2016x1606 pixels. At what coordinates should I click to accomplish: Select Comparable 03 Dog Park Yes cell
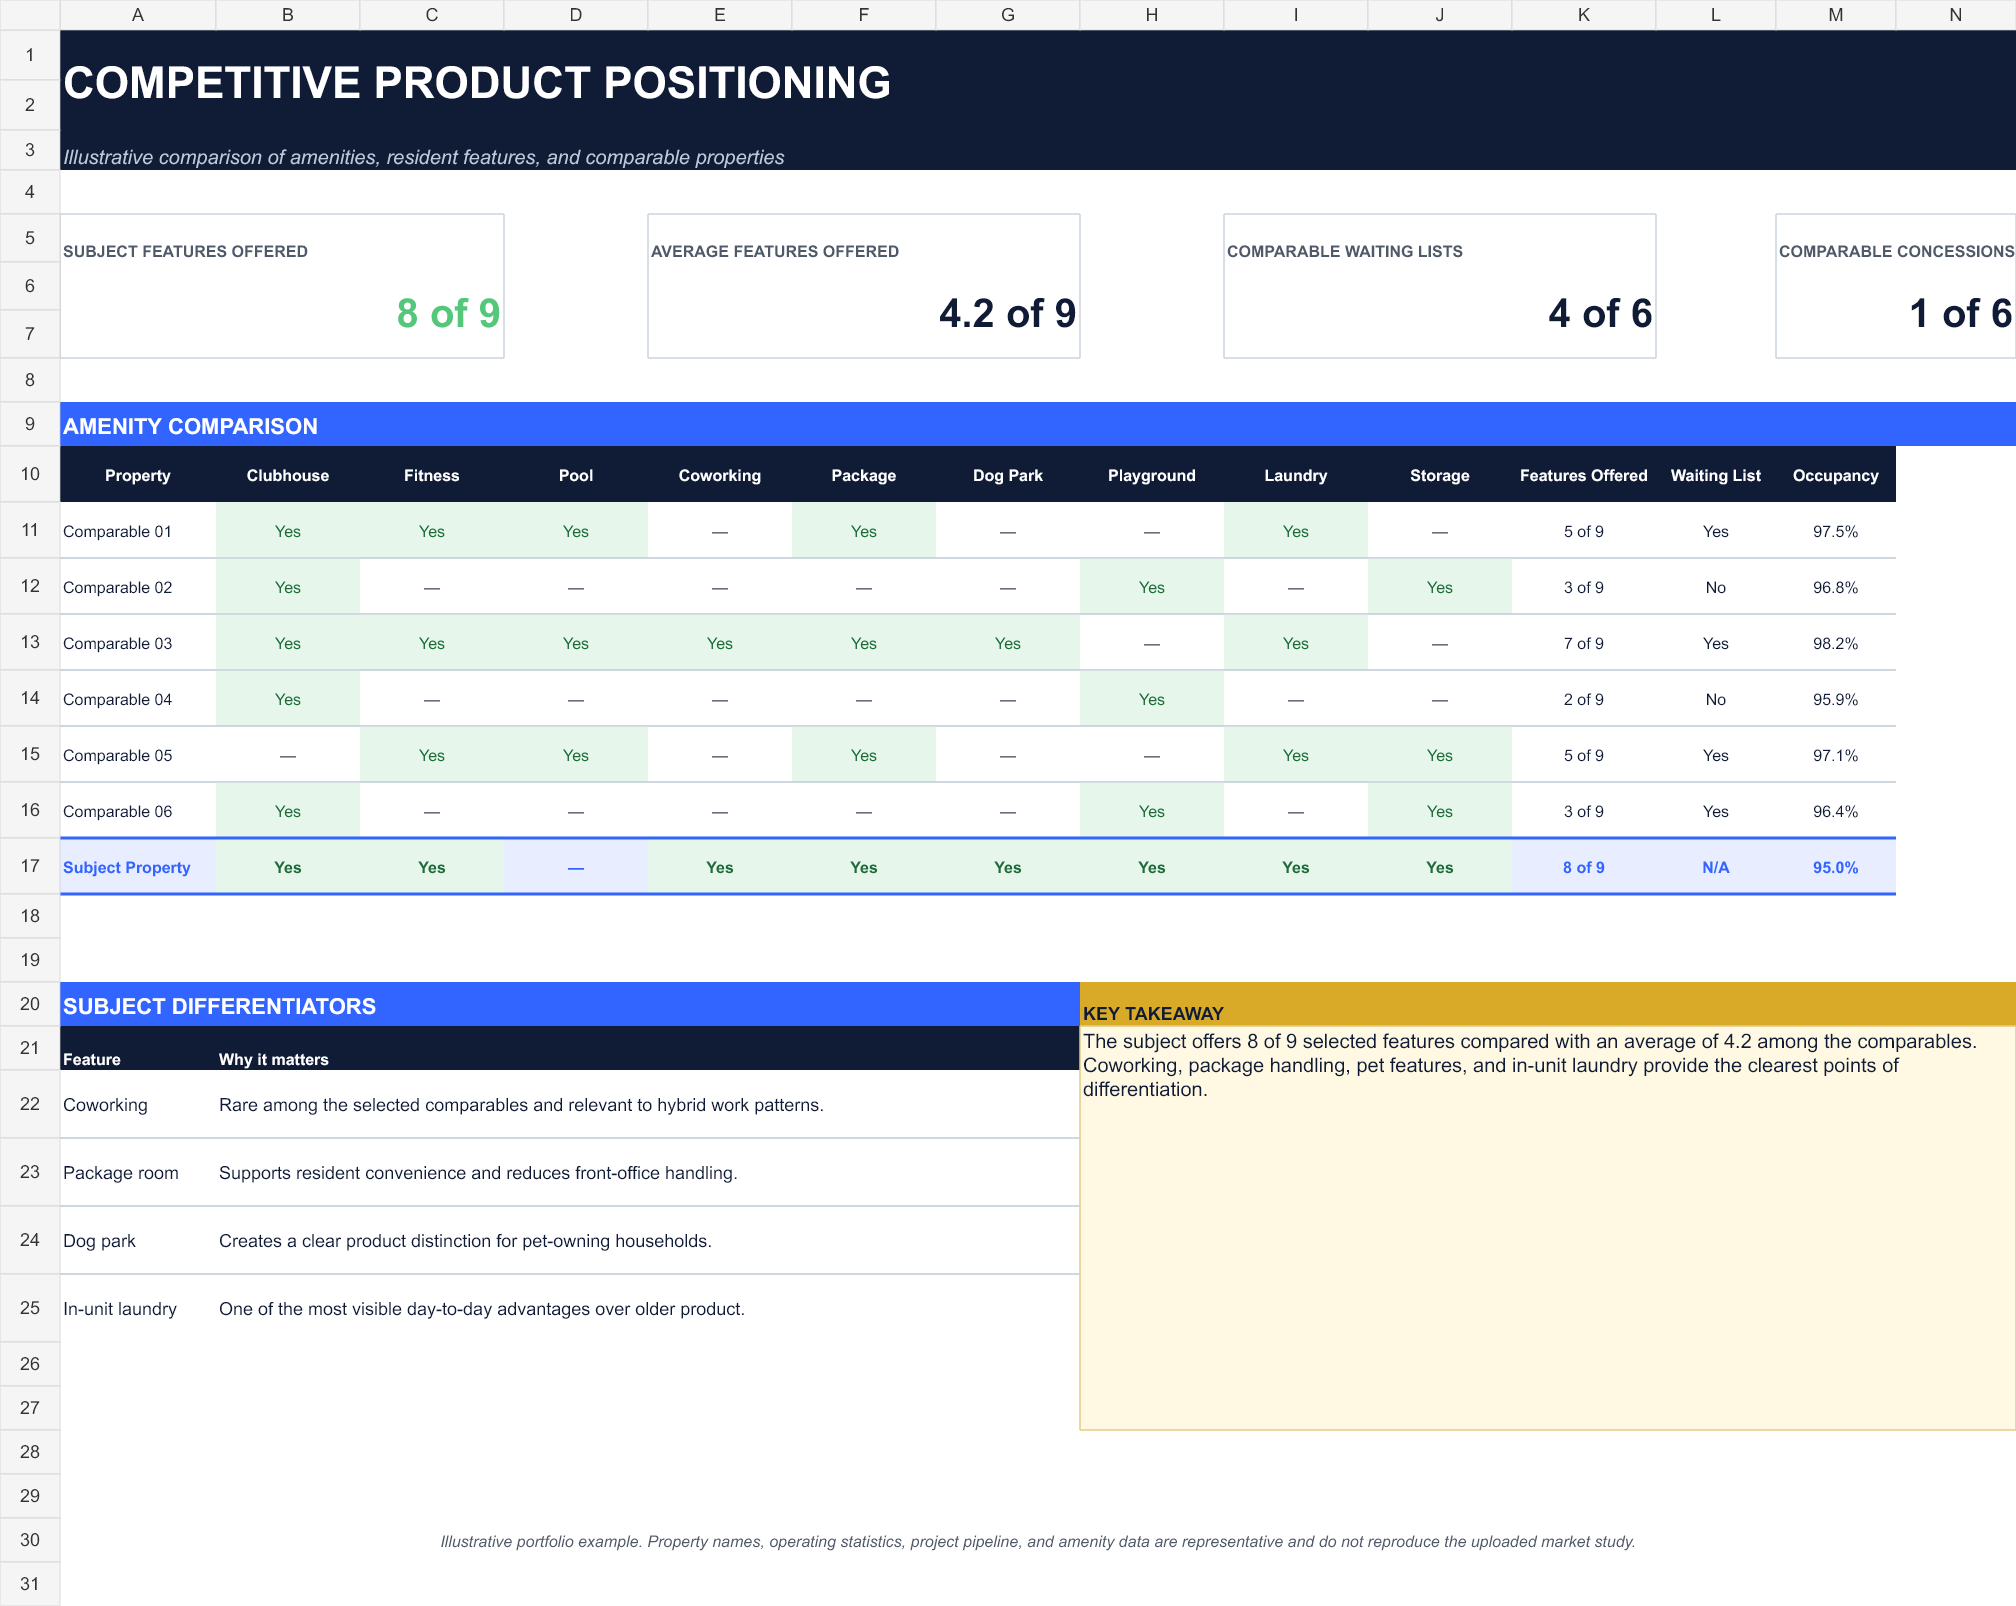pyautogui.click(x=1008, y=642)
